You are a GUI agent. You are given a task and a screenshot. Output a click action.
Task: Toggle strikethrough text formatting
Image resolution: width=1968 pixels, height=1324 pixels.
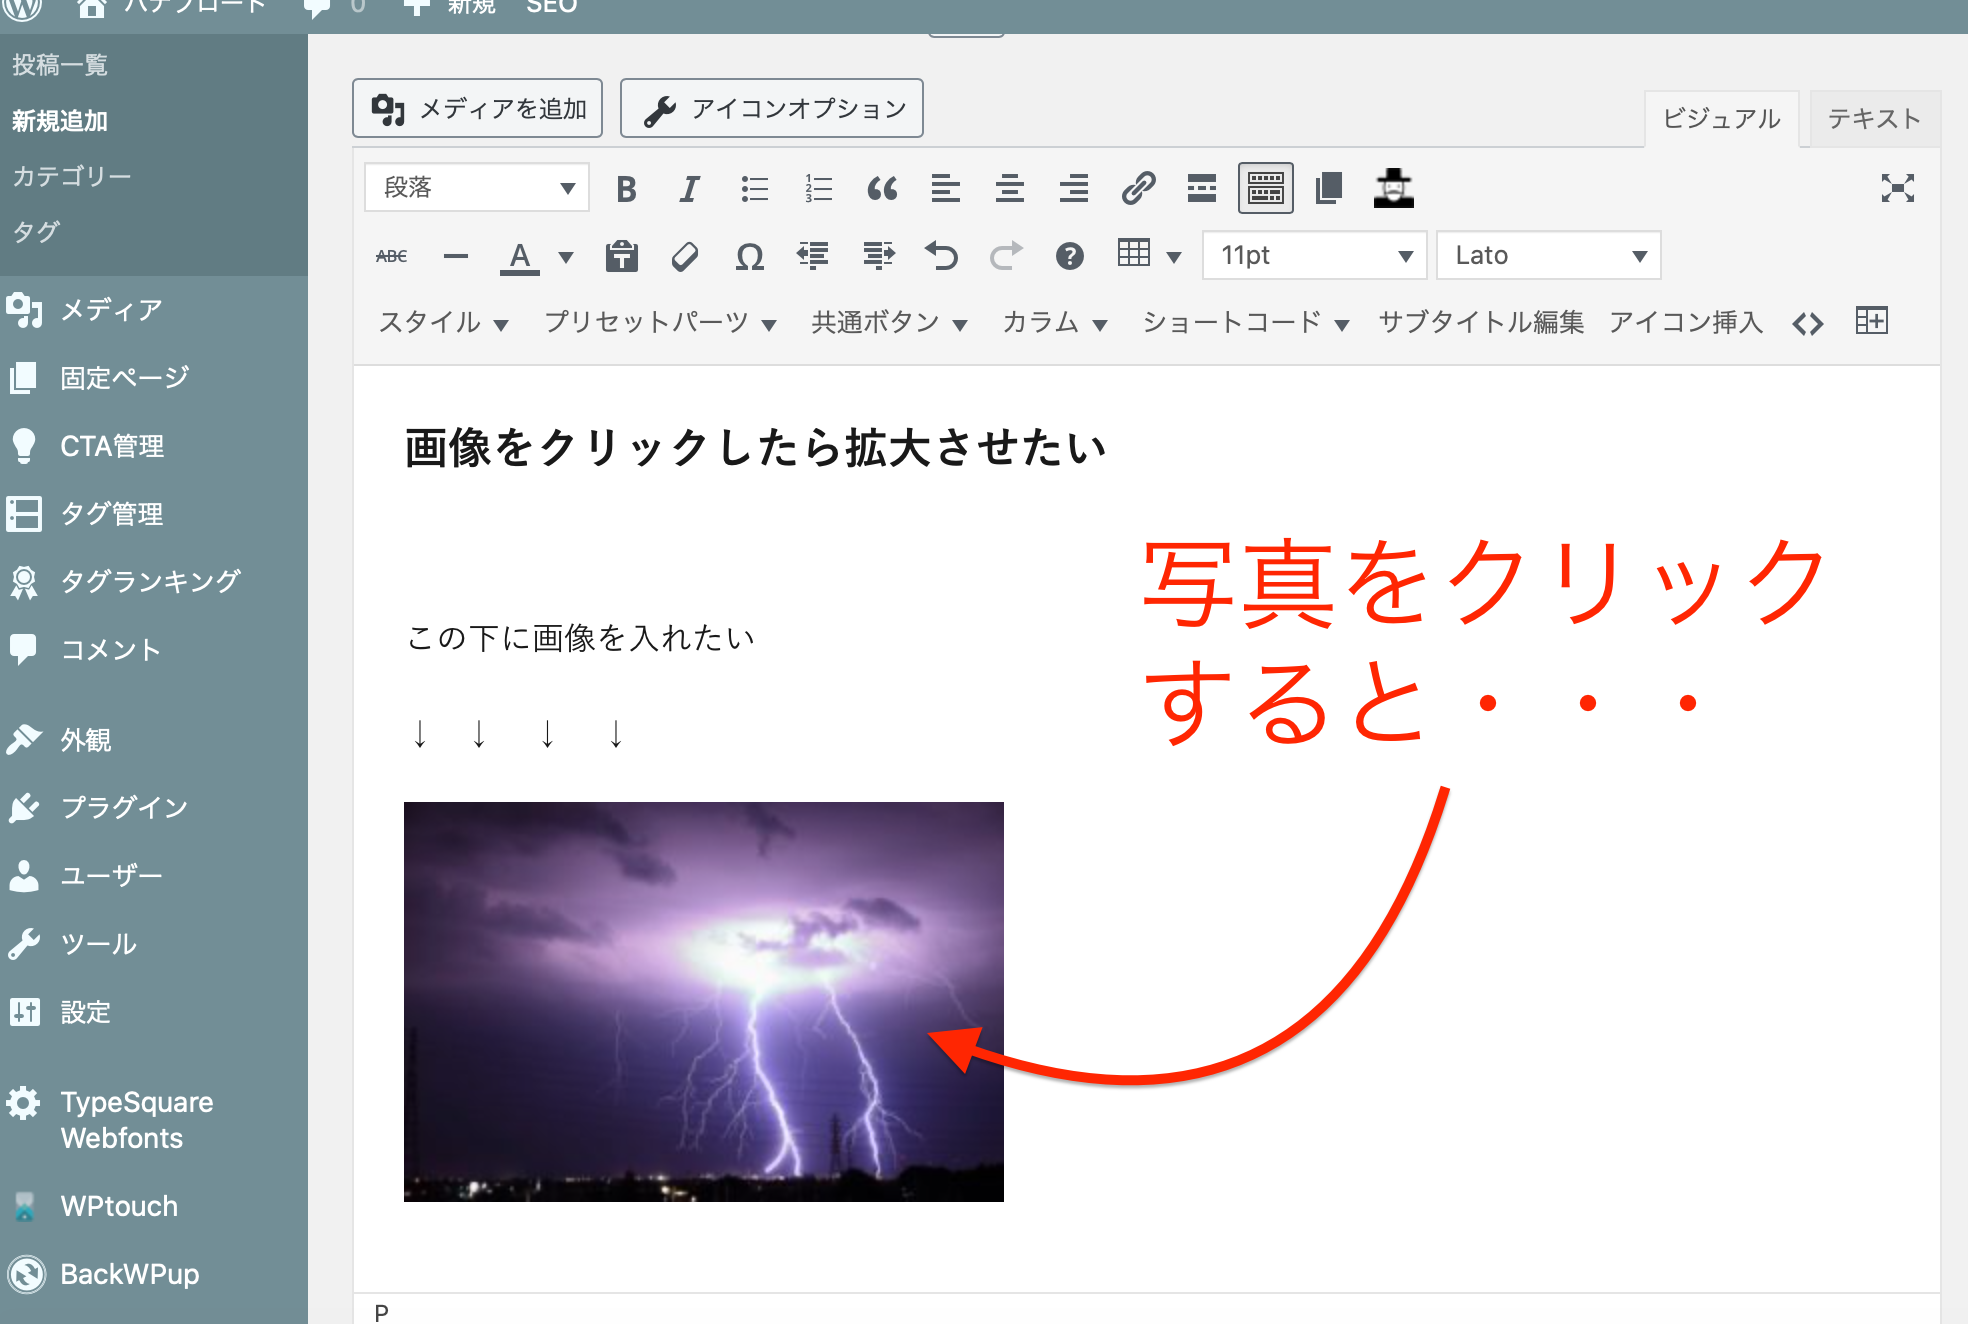tap(391, 257)
